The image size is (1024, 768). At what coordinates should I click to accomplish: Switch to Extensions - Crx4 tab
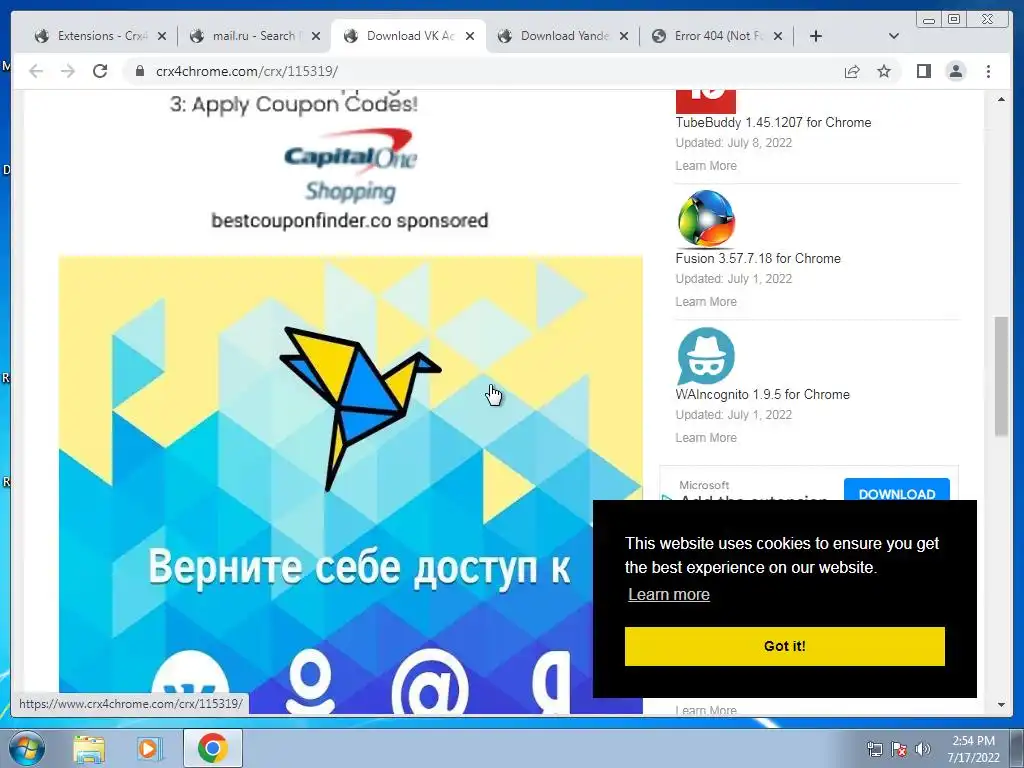click(x=99, y=36)
